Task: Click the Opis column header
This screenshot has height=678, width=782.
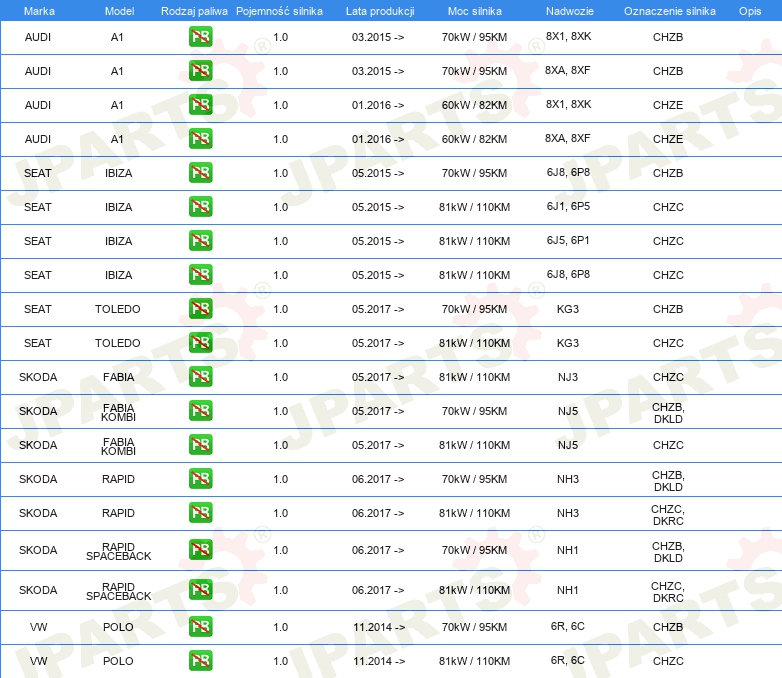Action: point(749,10)
